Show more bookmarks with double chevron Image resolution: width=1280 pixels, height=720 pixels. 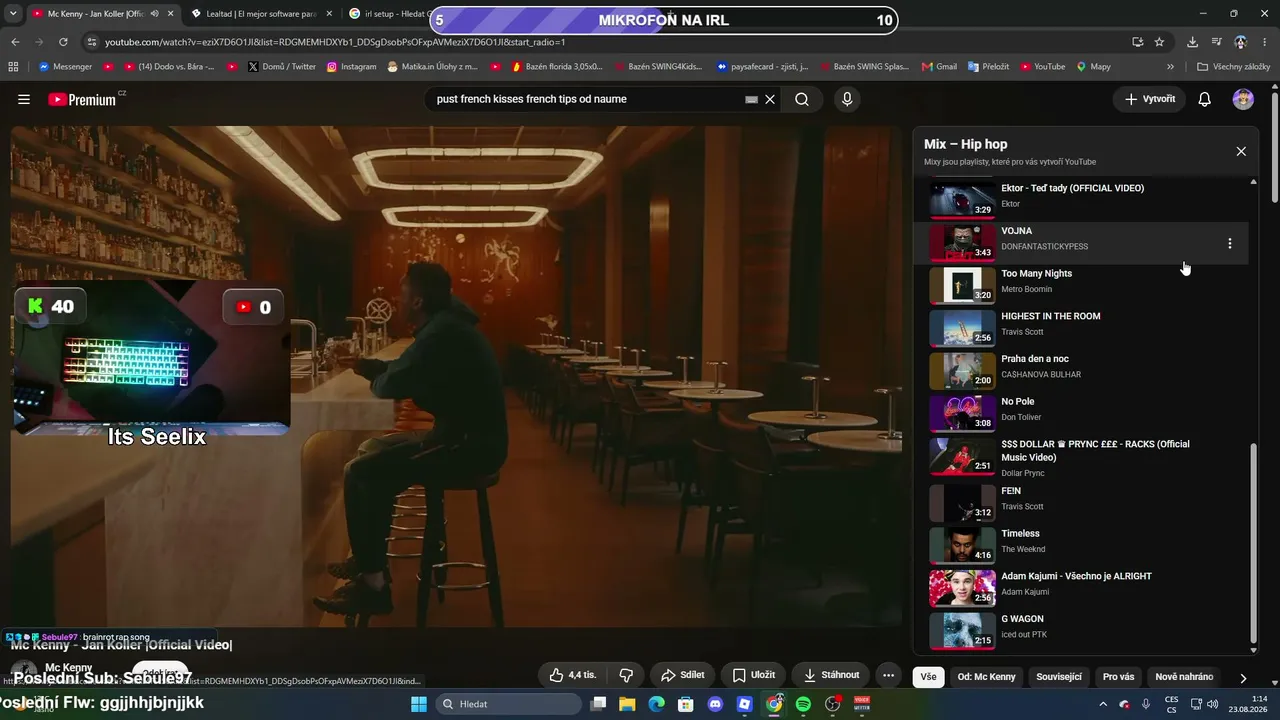pos(1170,67)
